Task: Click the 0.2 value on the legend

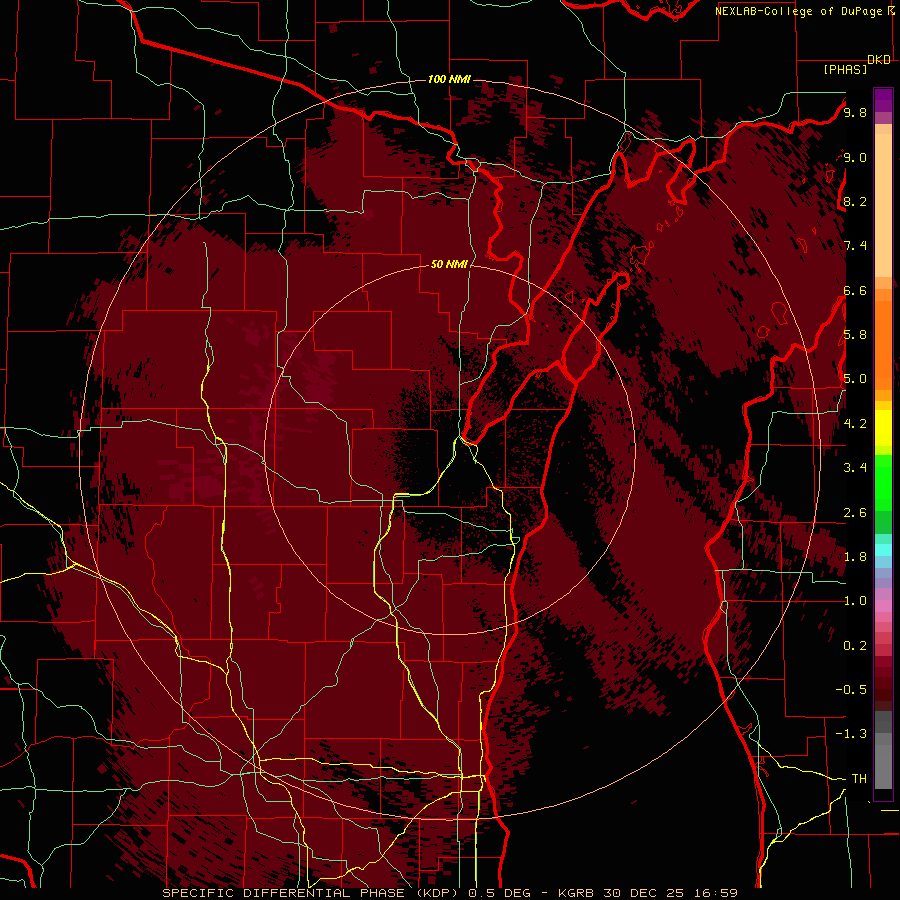Action: [855, 646]
